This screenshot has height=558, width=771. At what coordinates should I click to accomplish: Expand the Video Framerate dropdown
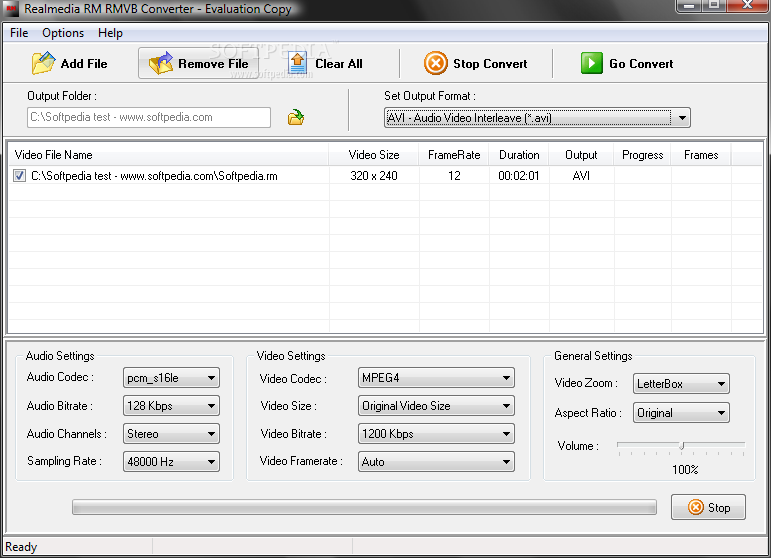point(436,462)
